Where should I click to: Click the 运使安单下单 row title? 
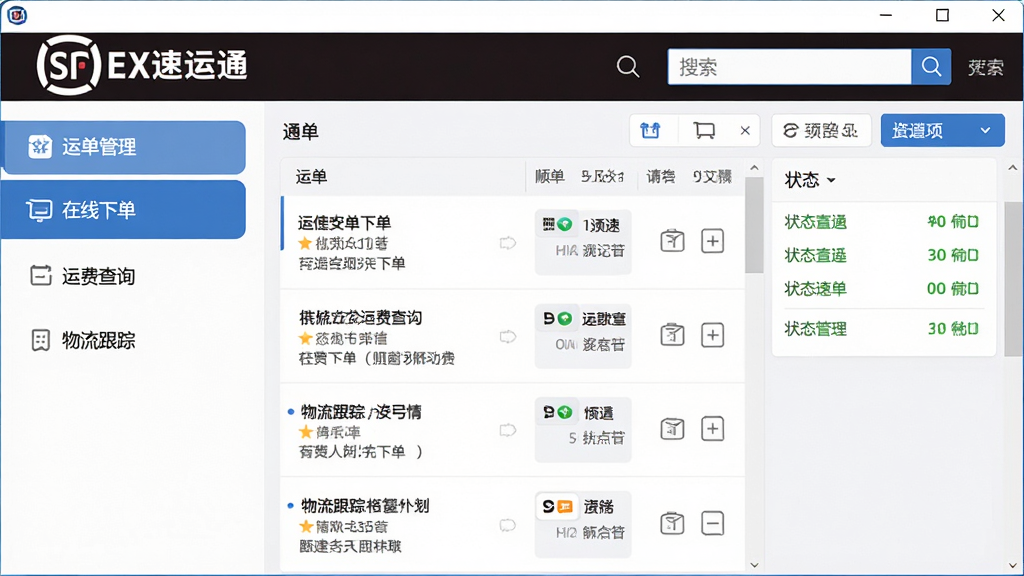coord(344,223)
